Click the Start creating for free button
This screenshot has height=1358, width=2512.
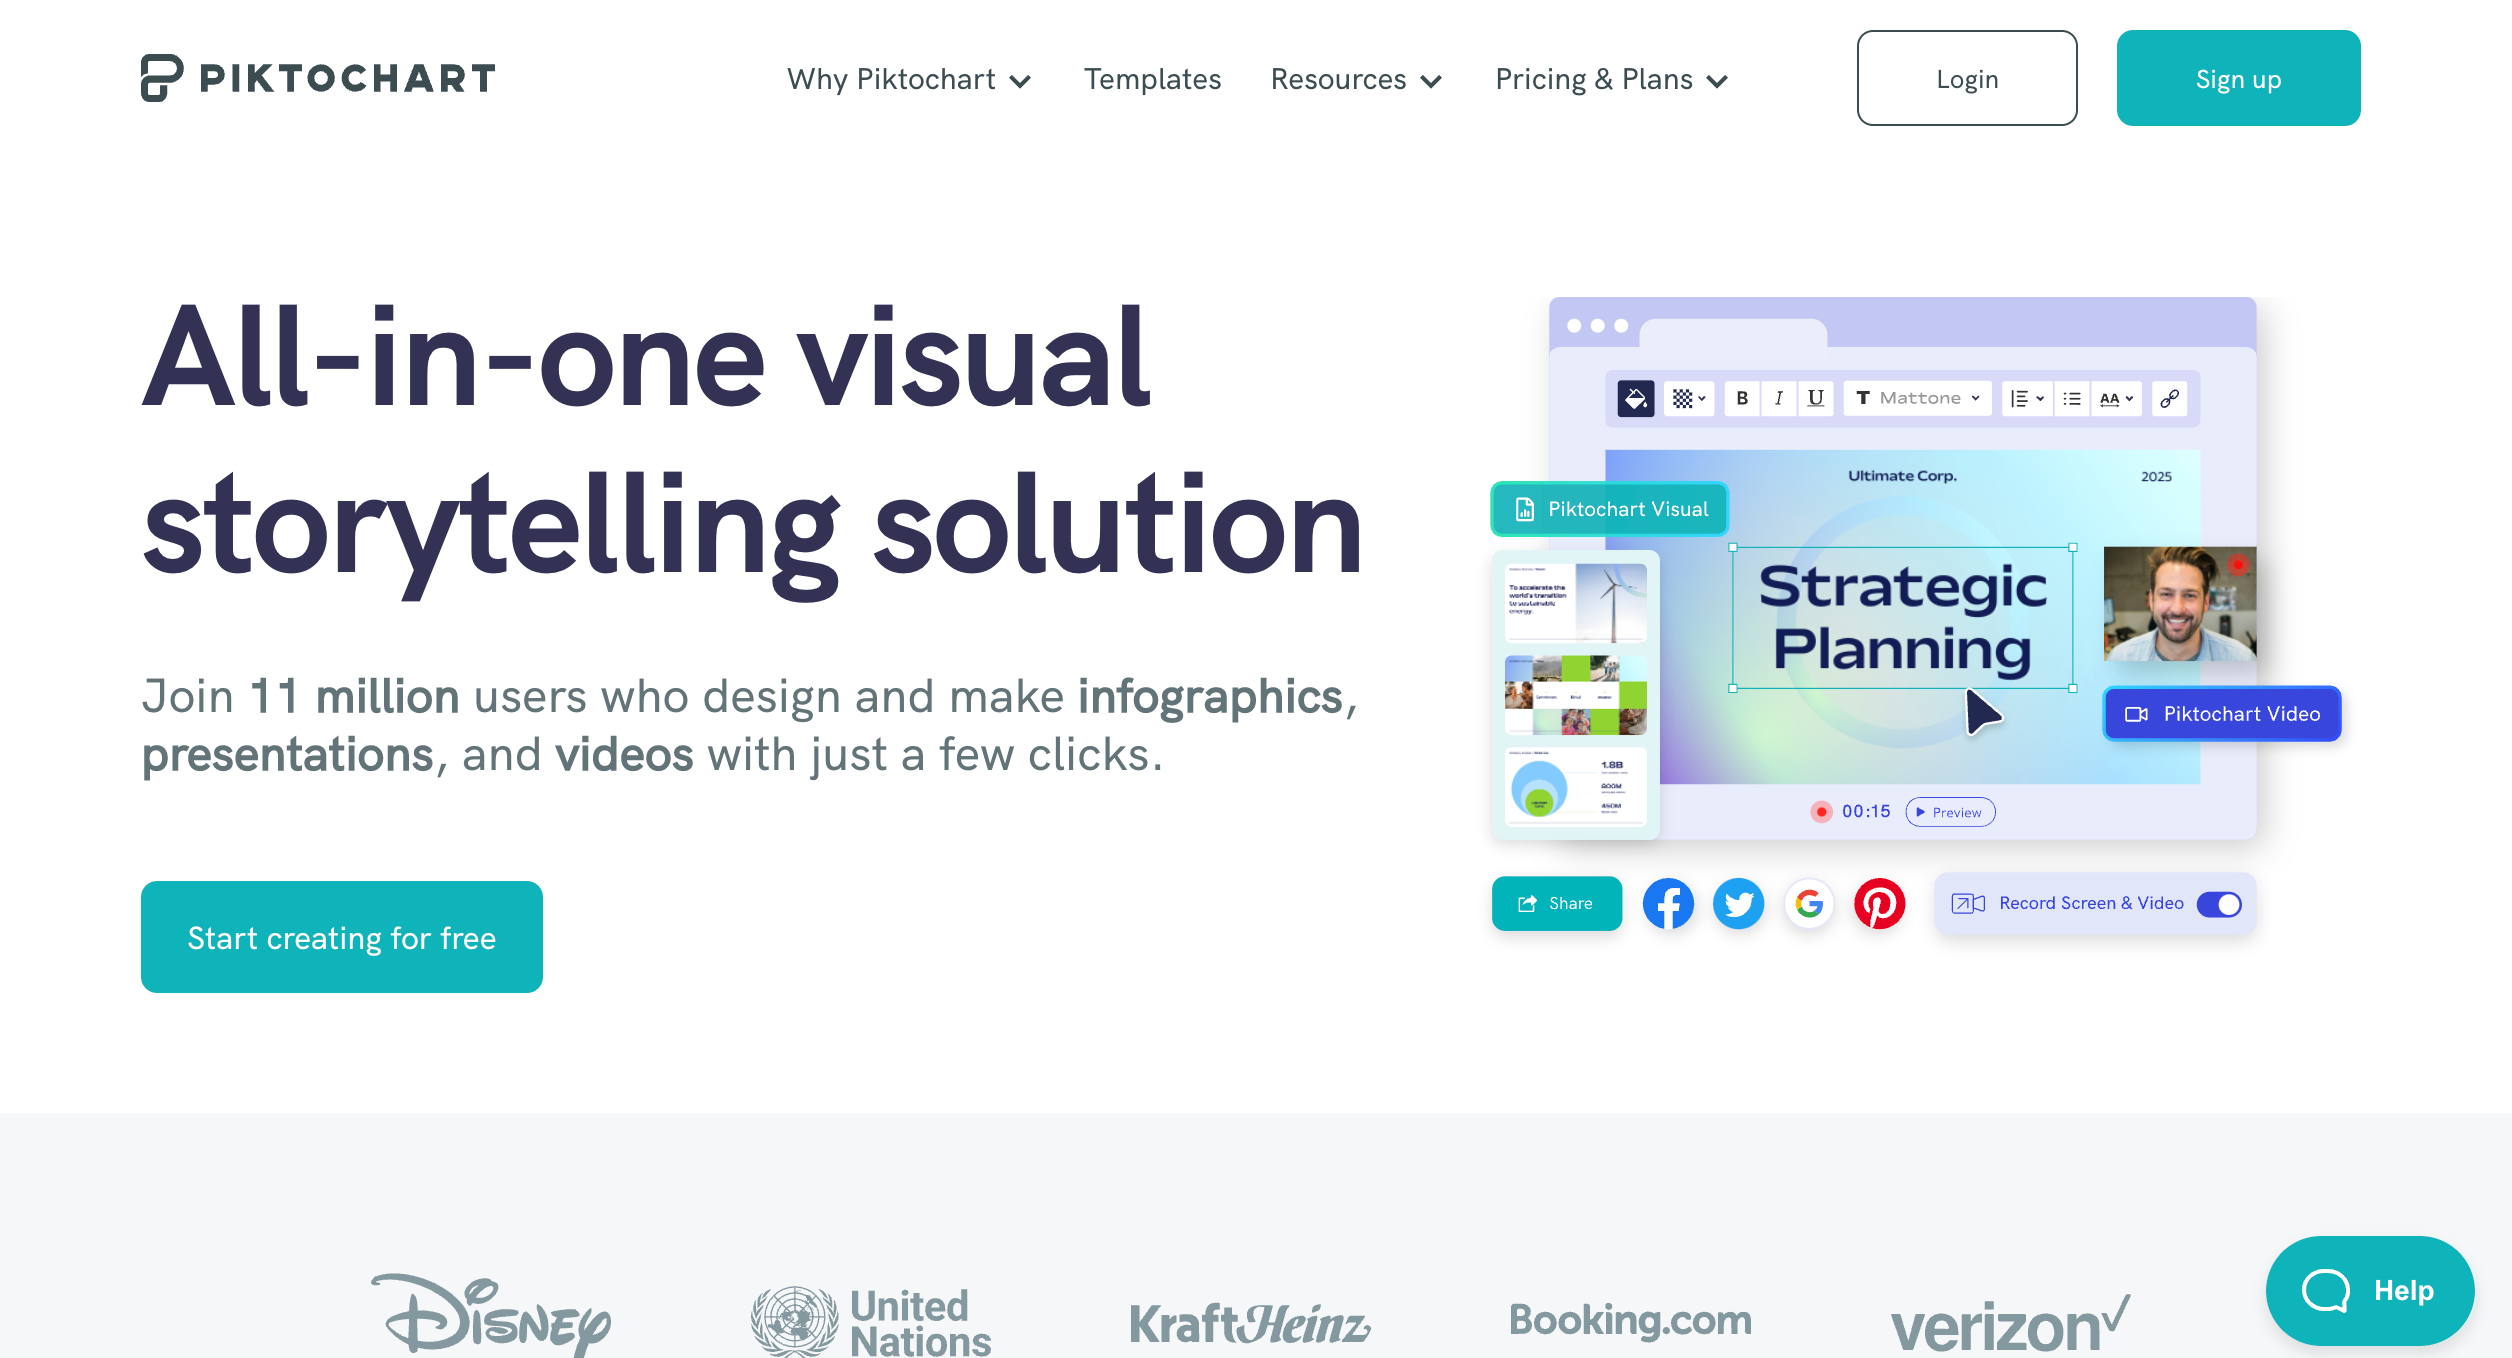click(343, 935)
